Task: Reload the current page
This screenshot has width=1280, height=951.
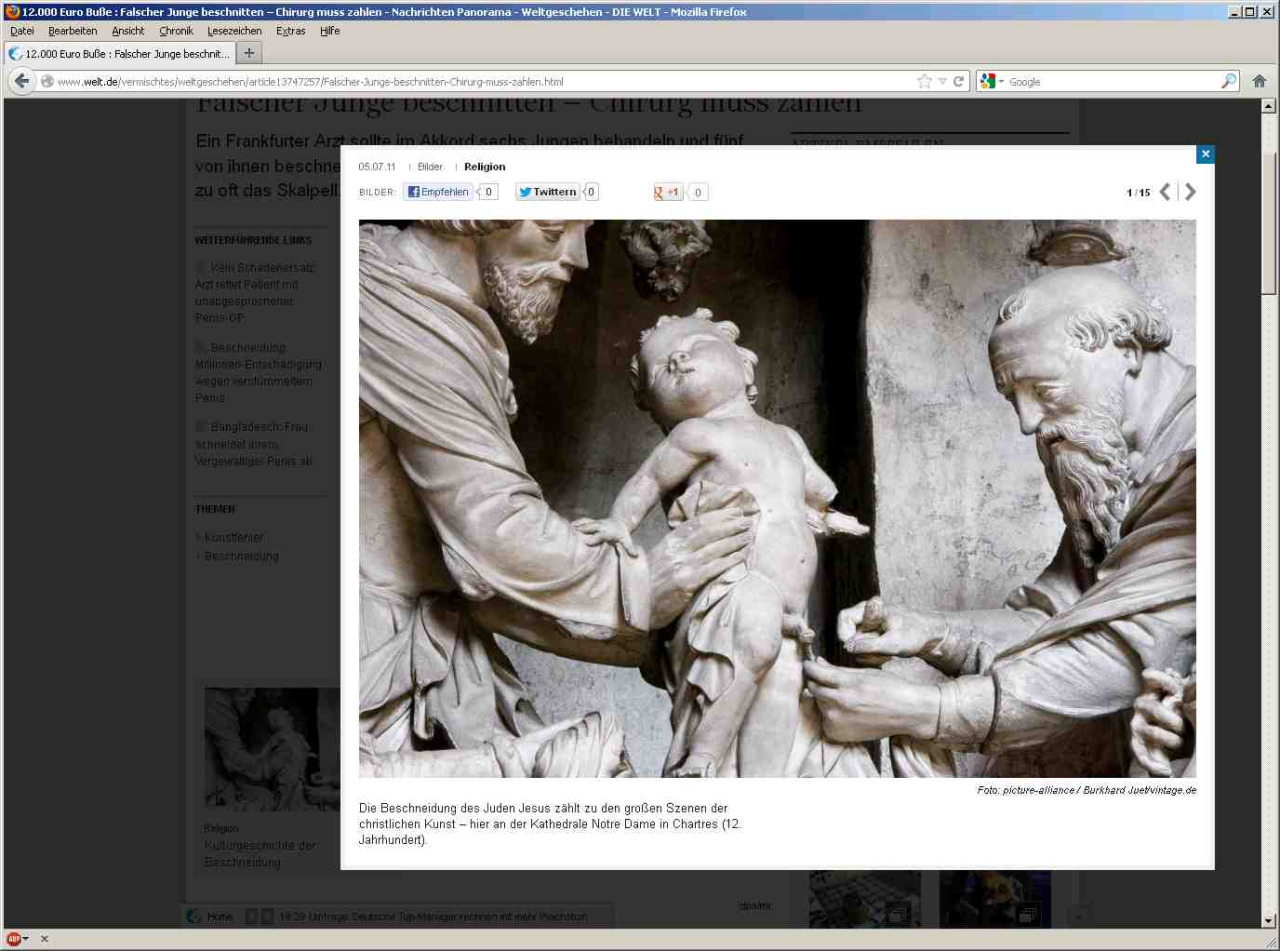Action: tap(958, 82)
